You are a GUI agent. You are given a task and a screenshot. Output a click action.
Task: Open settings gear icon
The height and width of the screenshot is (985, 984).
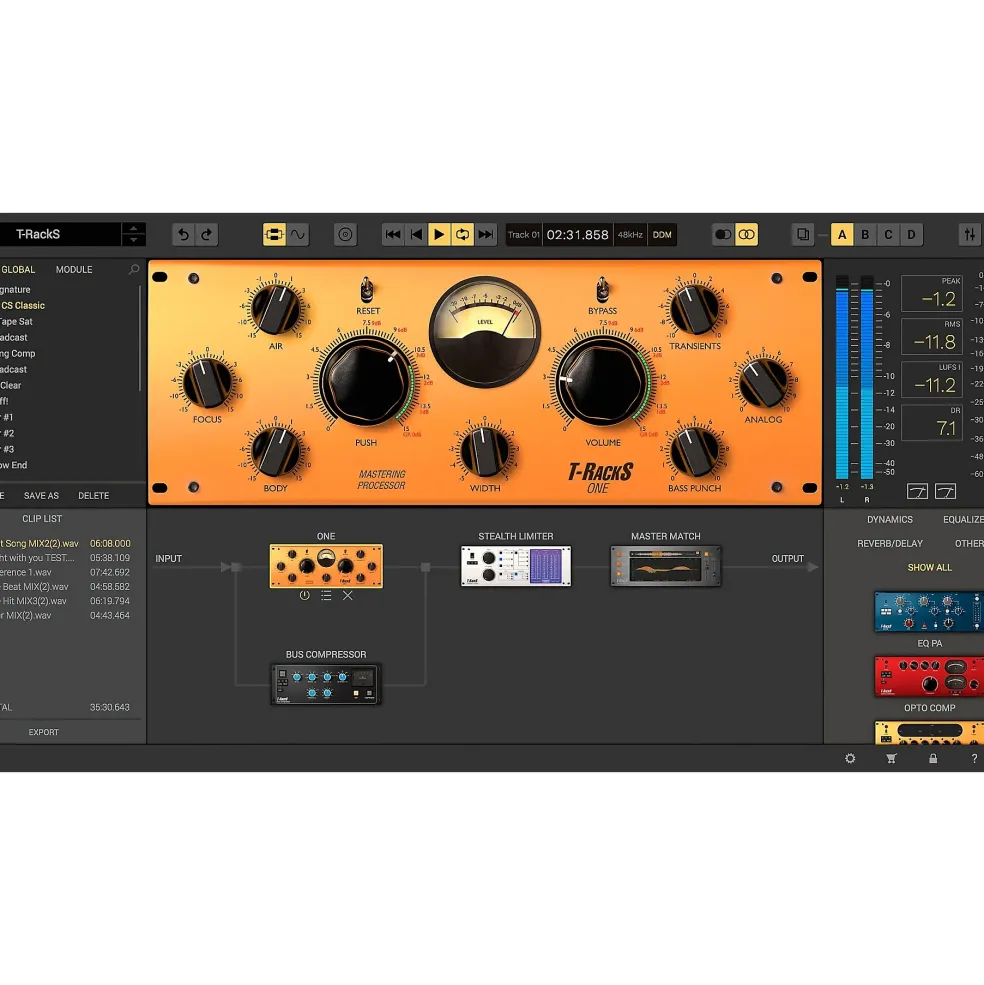tap(850, 759)
